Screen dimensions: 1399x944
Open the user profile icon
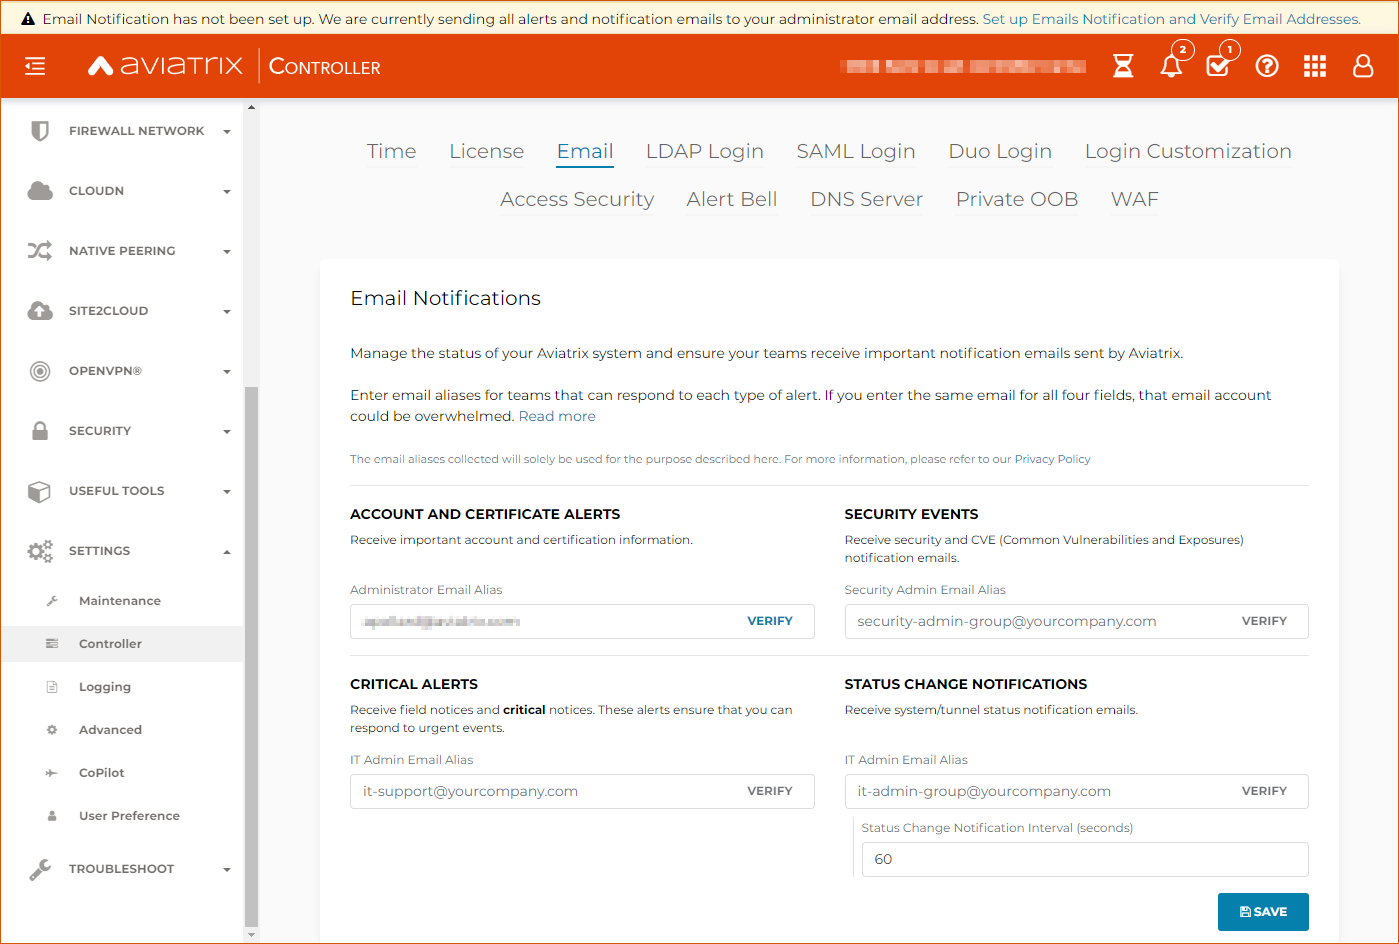coord(1362,66)
